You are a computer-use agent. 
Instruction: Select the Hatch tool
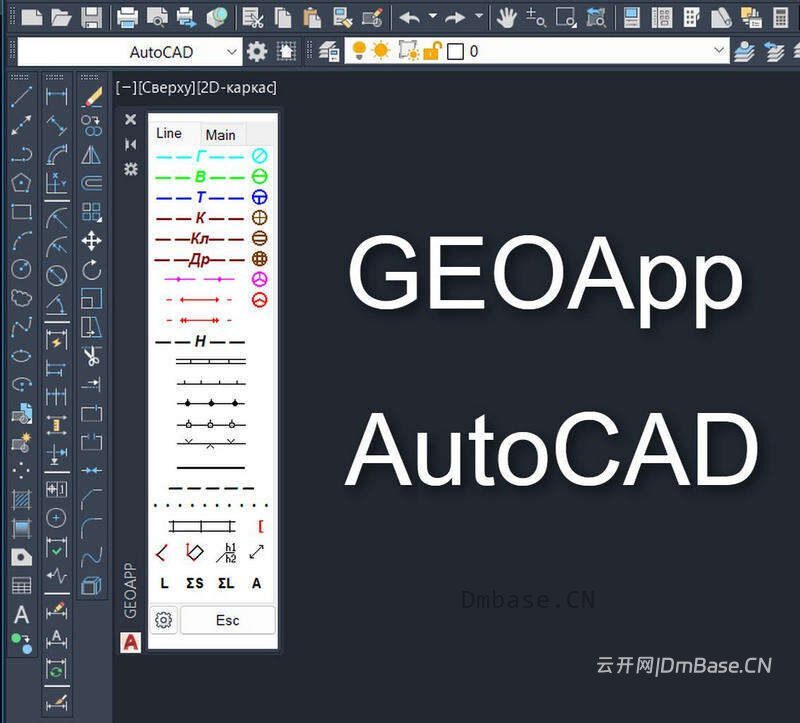coord(21,499)
